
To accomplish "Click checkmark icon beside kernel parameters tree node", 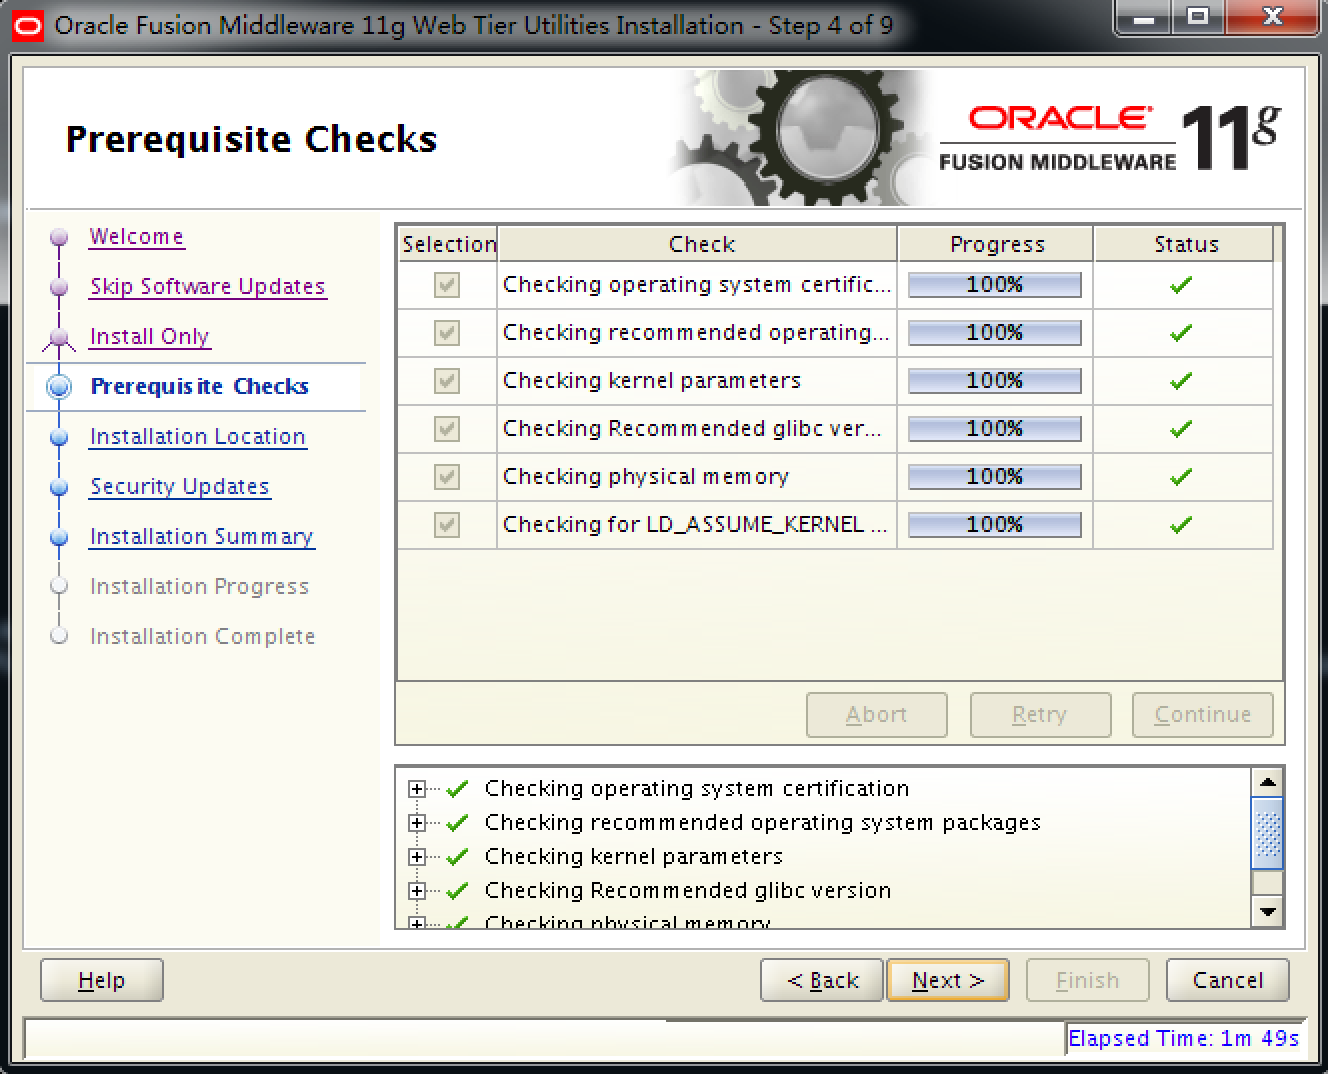I will click(x=458, y=857).
